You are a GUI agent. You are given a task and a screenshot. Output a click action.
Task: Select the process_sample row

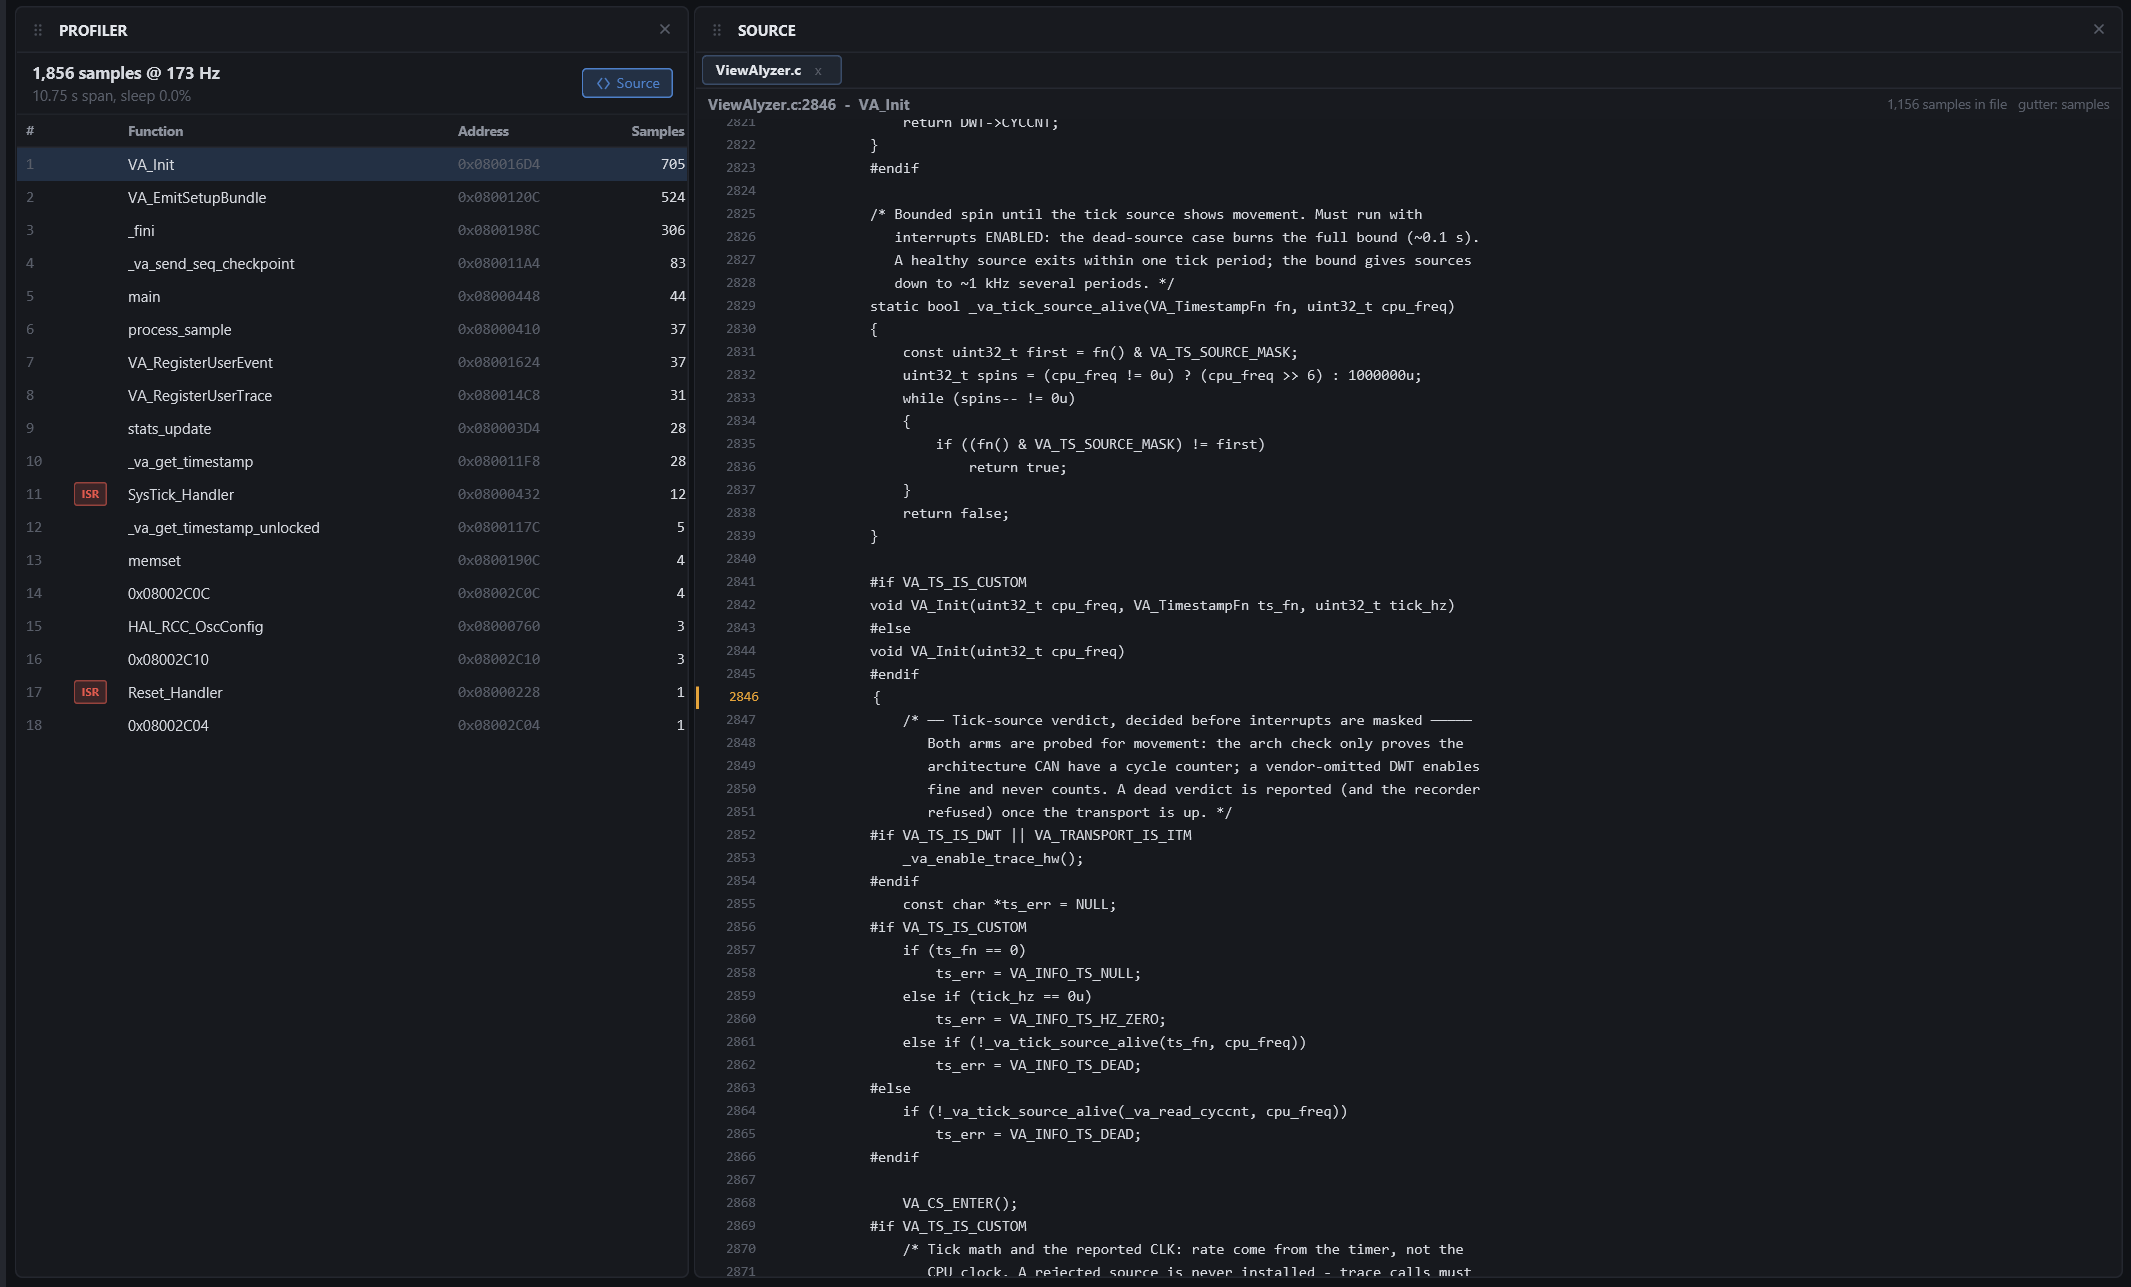pyautogui.click(x=352, y=329)
